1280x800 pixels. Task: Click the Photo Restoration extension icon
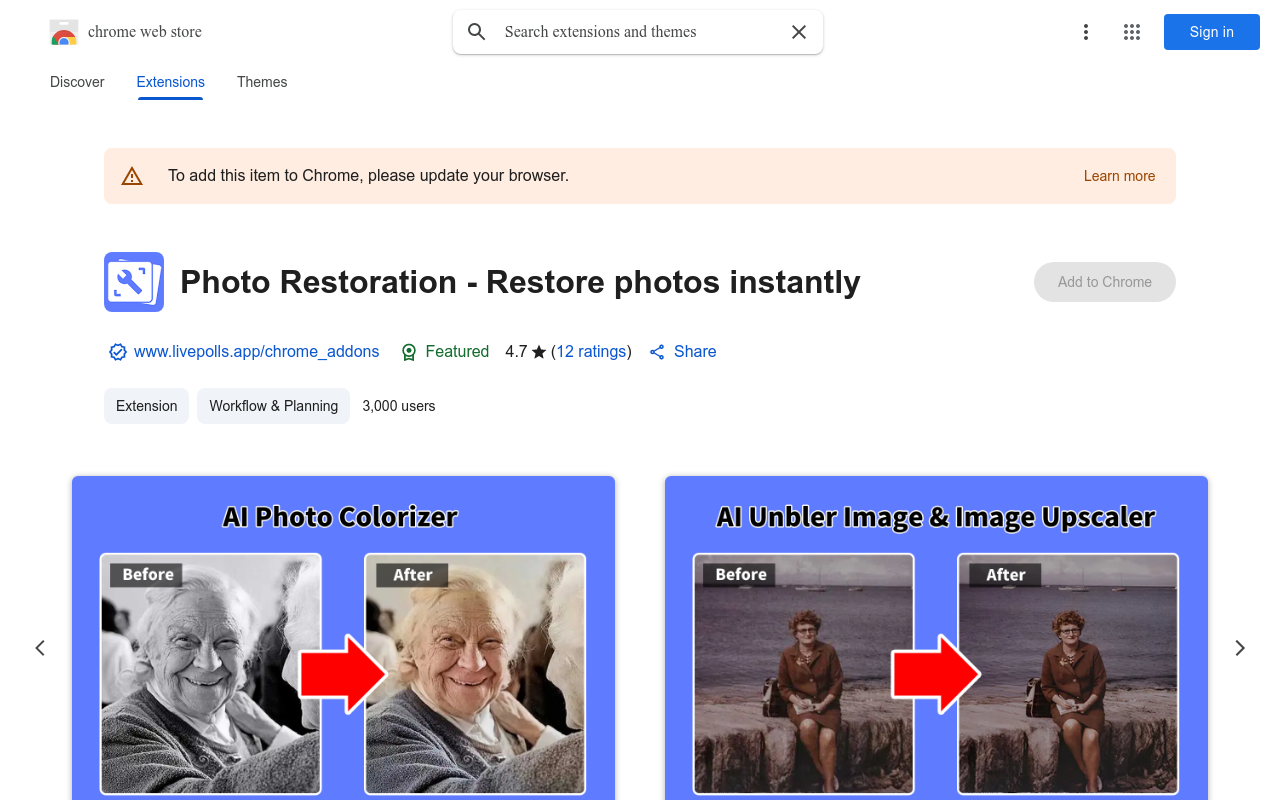tap(134, 282)
